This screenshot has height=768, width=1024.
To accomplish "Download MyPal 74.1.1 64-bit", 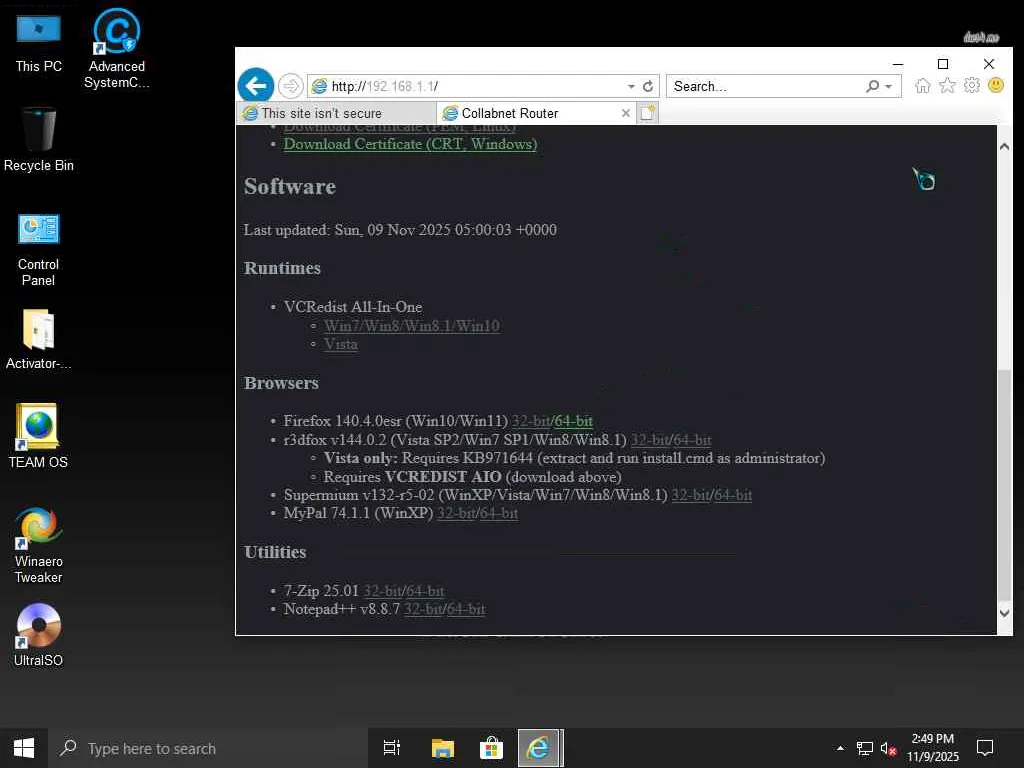I will (499, 513).
